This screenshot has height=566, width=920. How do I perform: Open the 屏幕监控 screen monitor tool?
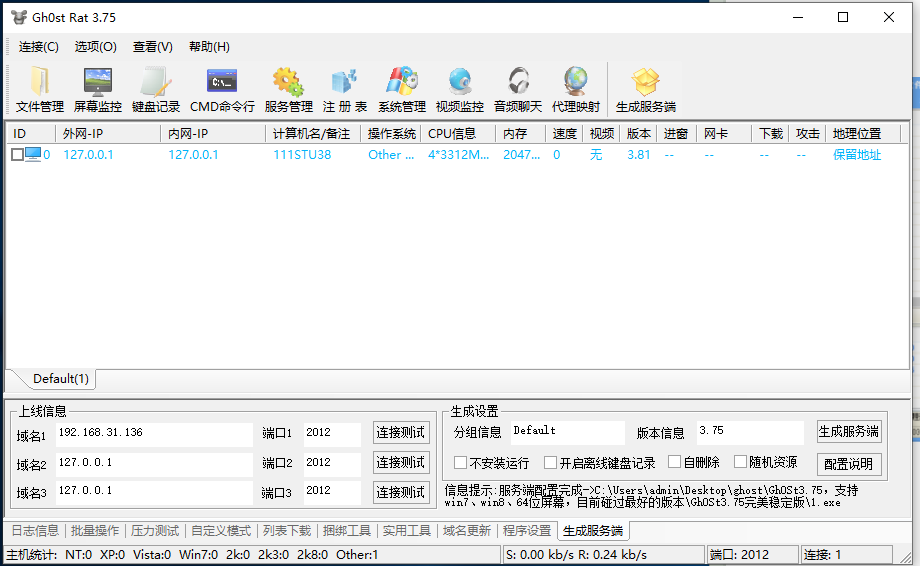(x=97, y=90)
